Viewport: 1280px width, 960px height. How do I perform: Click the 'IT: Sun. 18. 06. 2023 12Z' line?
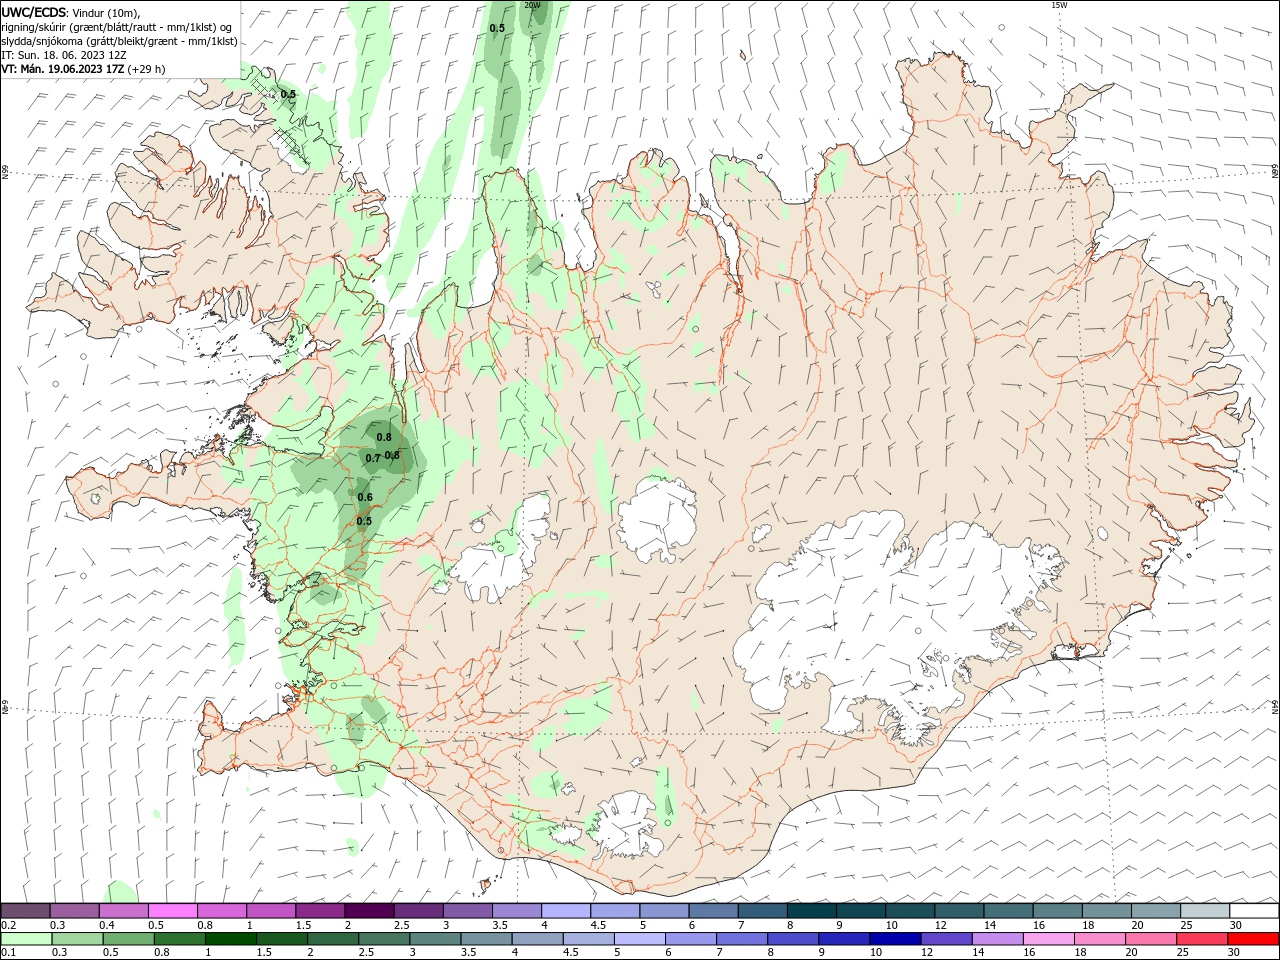pyautogui.click(x=62, y=55)
